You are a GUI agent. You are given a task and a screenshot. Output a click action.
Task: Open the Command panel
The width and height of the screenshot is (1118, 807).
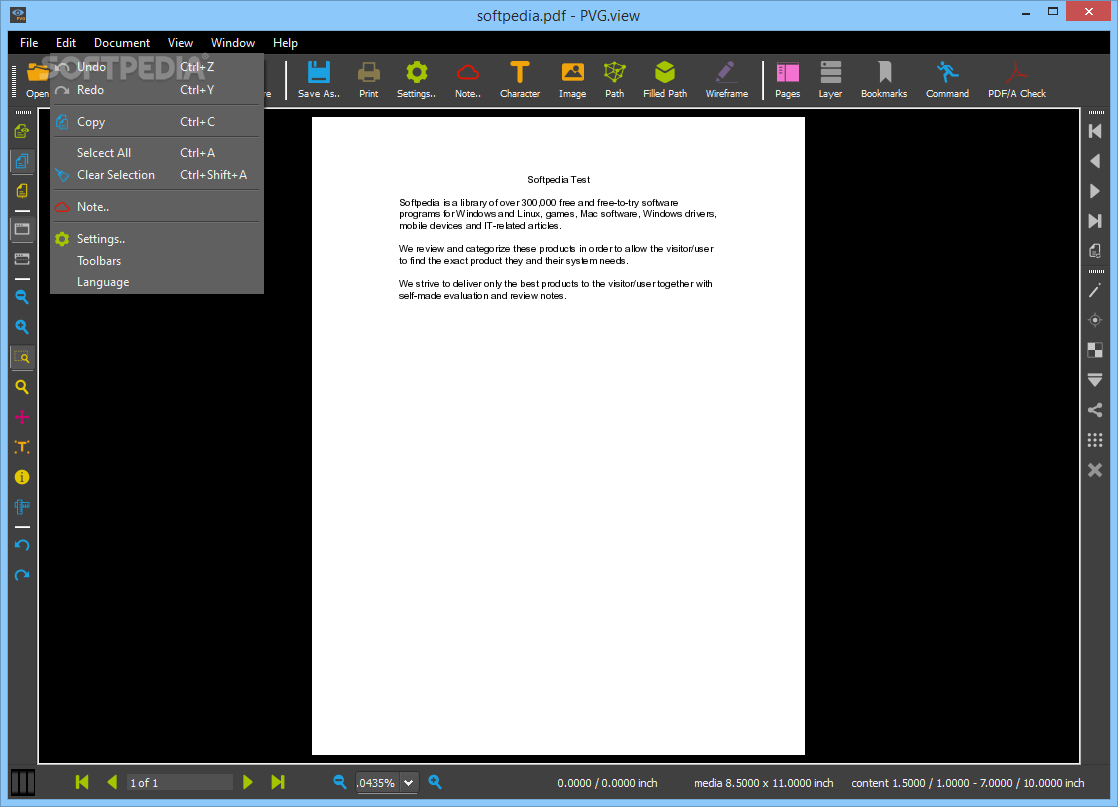(948, 79)
